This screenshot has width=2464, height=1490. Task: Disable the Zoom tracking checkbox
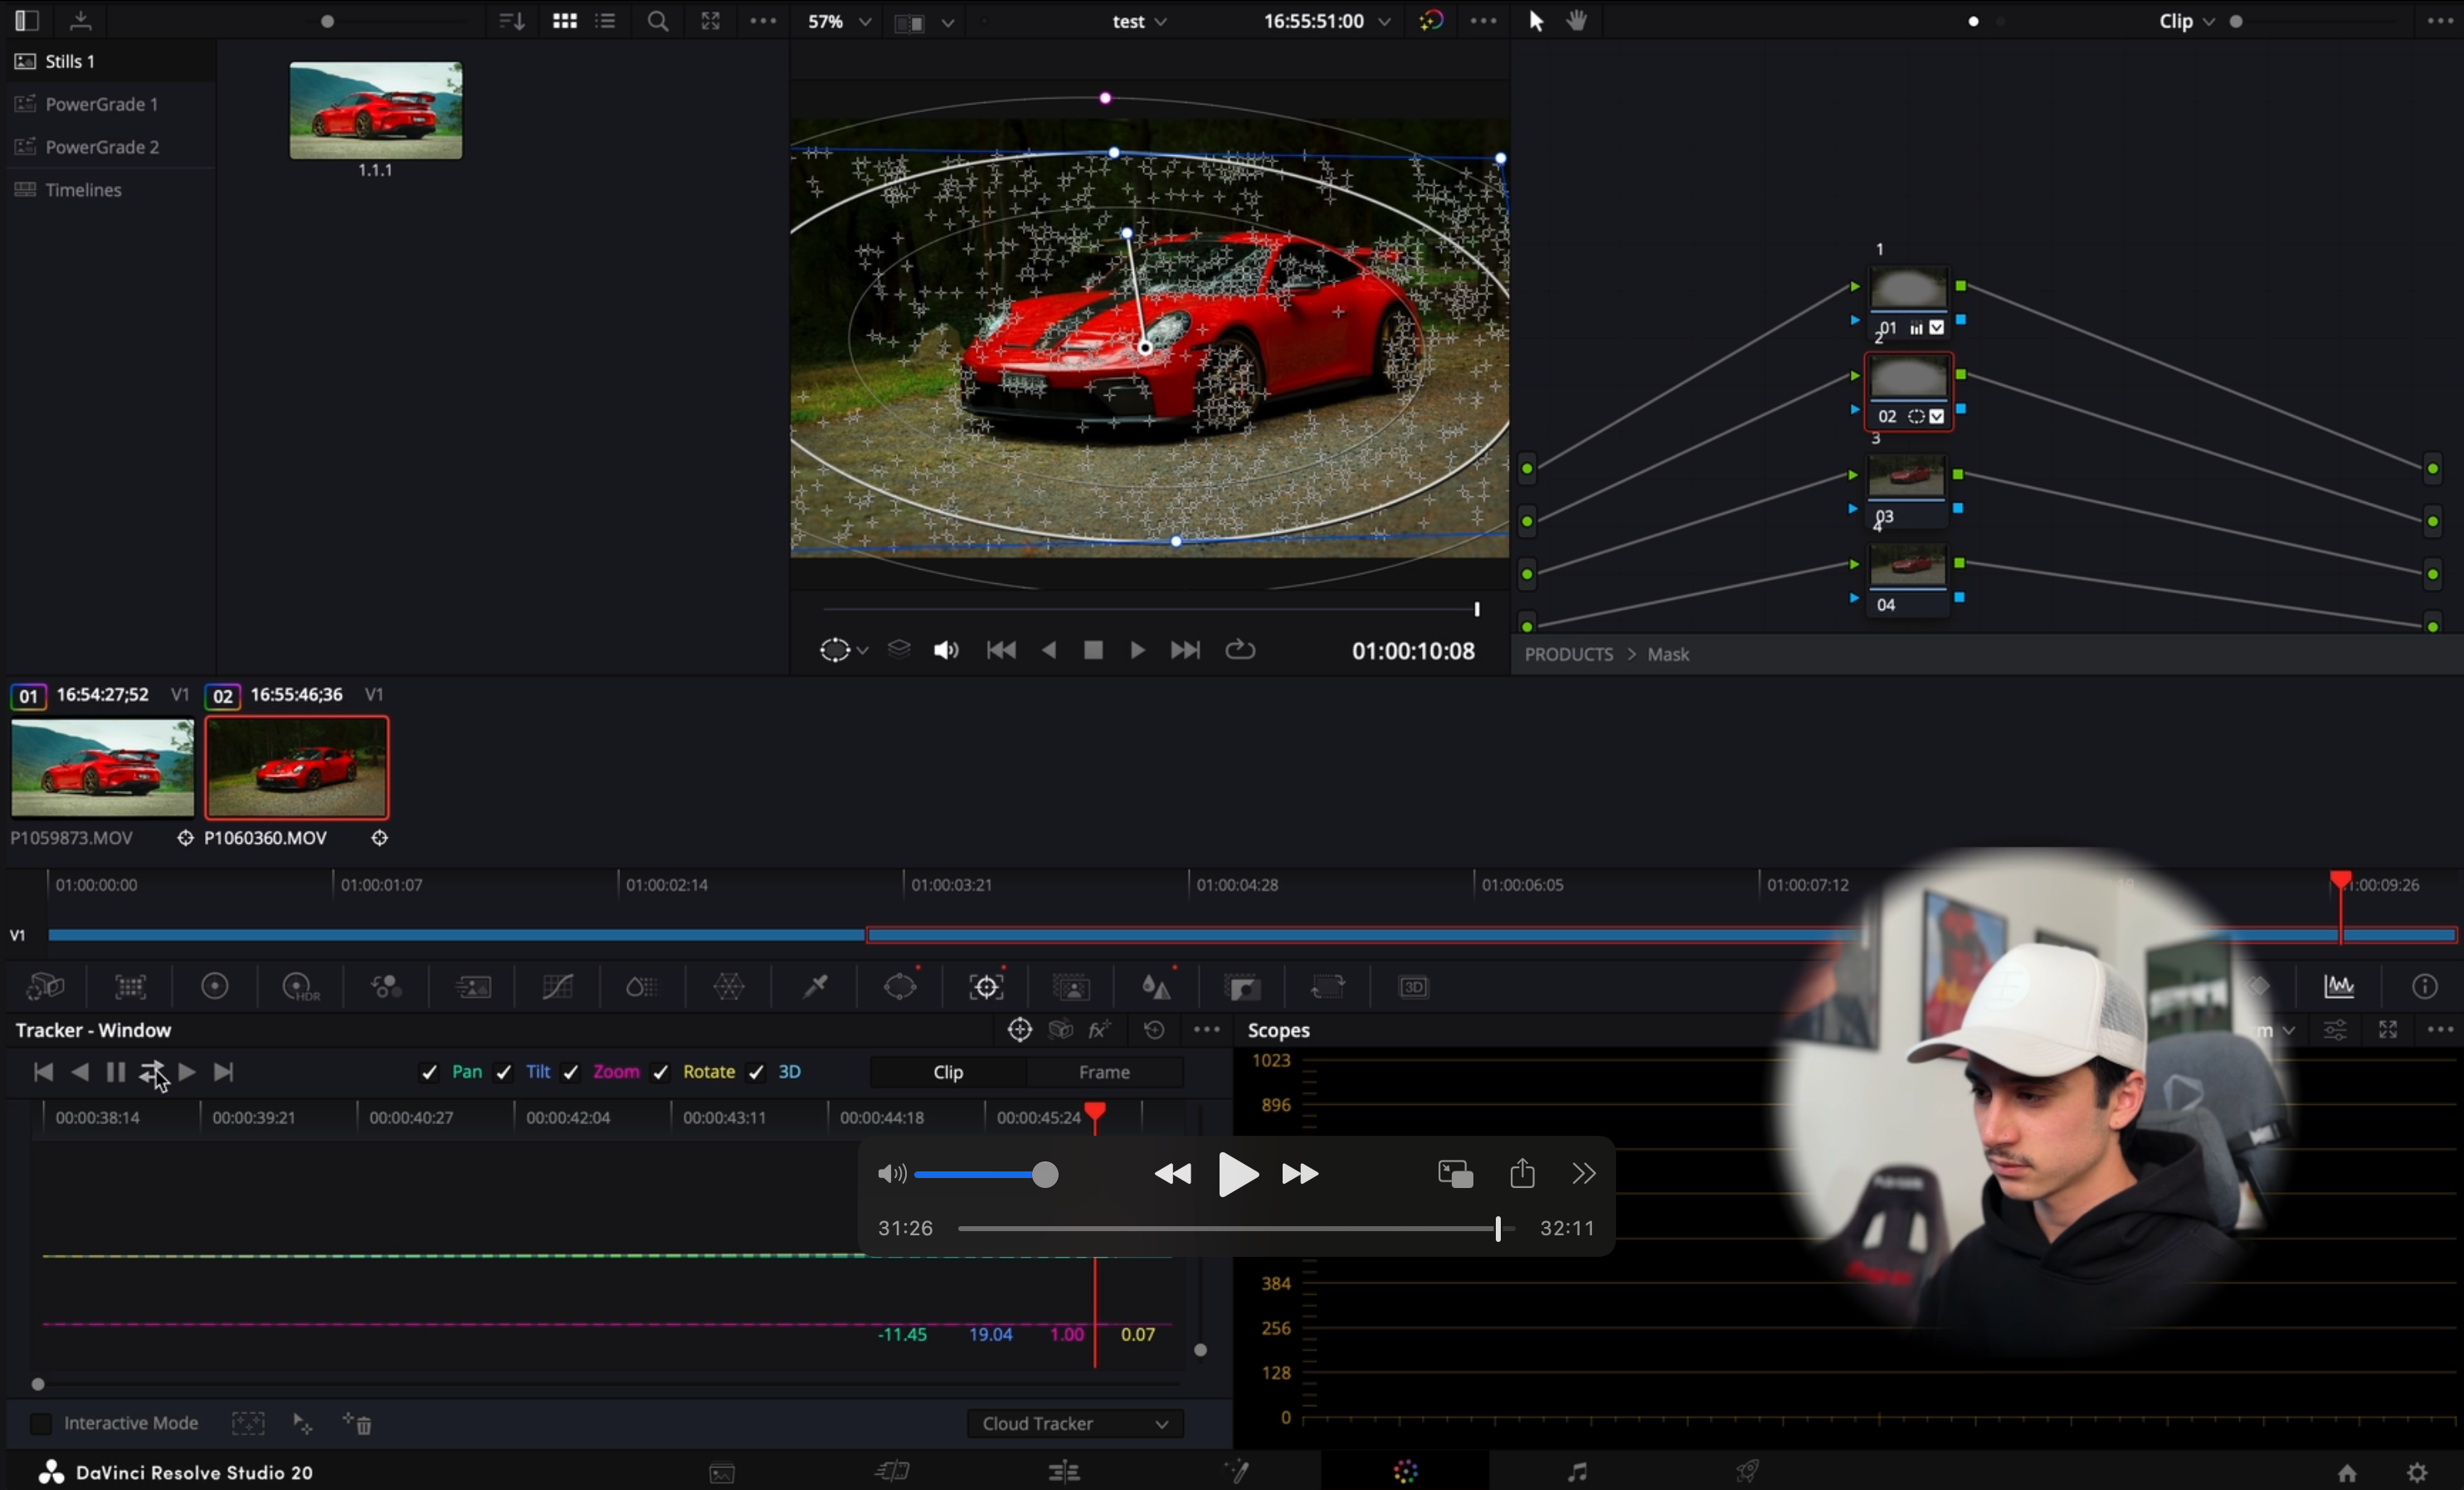pyautogui.click(x=570, y=1072)
